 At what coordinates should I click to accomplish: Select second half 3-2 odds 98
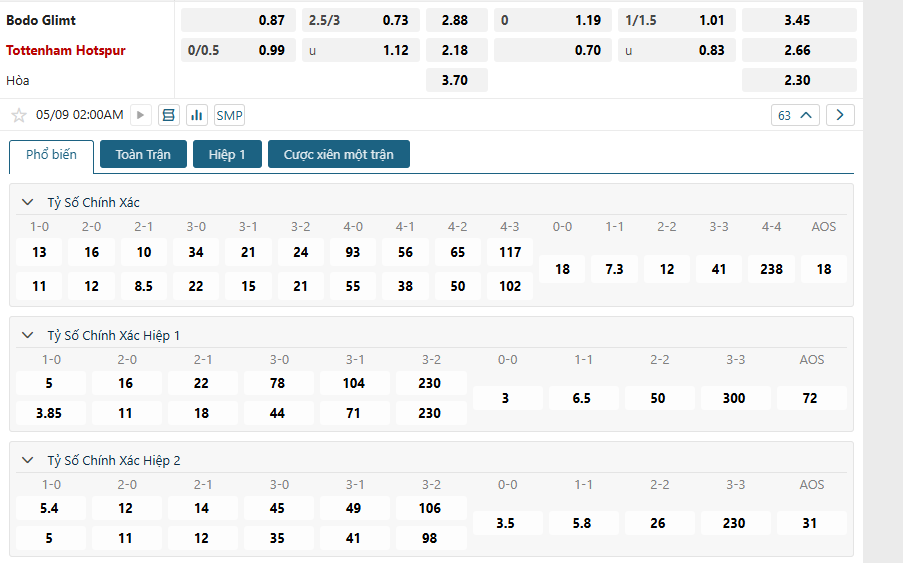[430, 538]
